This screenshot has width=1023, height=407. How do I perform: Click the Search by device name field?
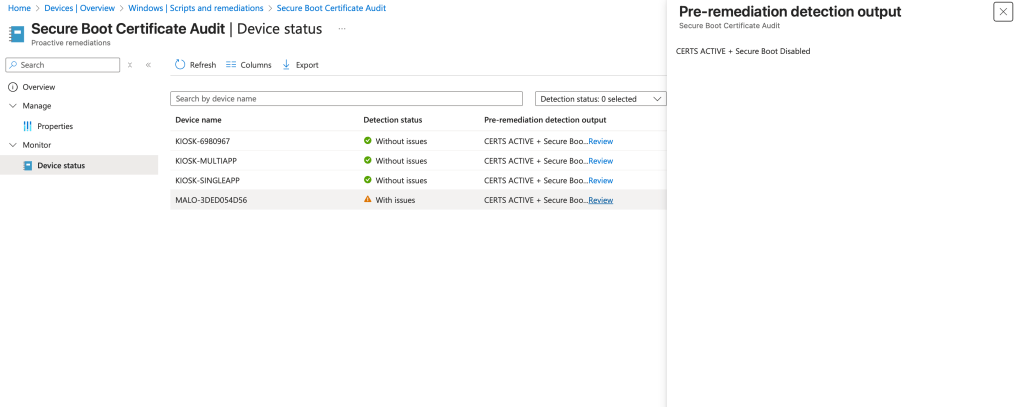coord(346,99)
